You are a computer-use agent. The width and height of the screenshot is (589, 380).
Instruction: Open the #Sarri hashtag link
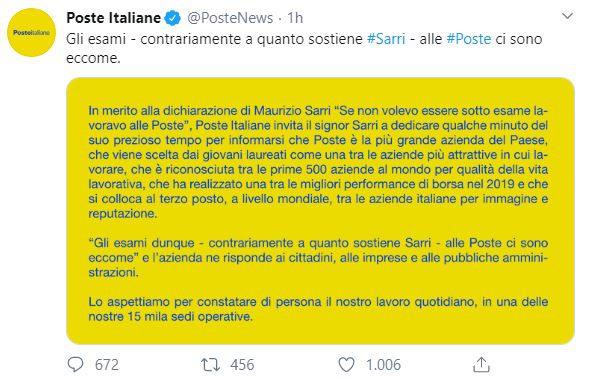(386, 39)
